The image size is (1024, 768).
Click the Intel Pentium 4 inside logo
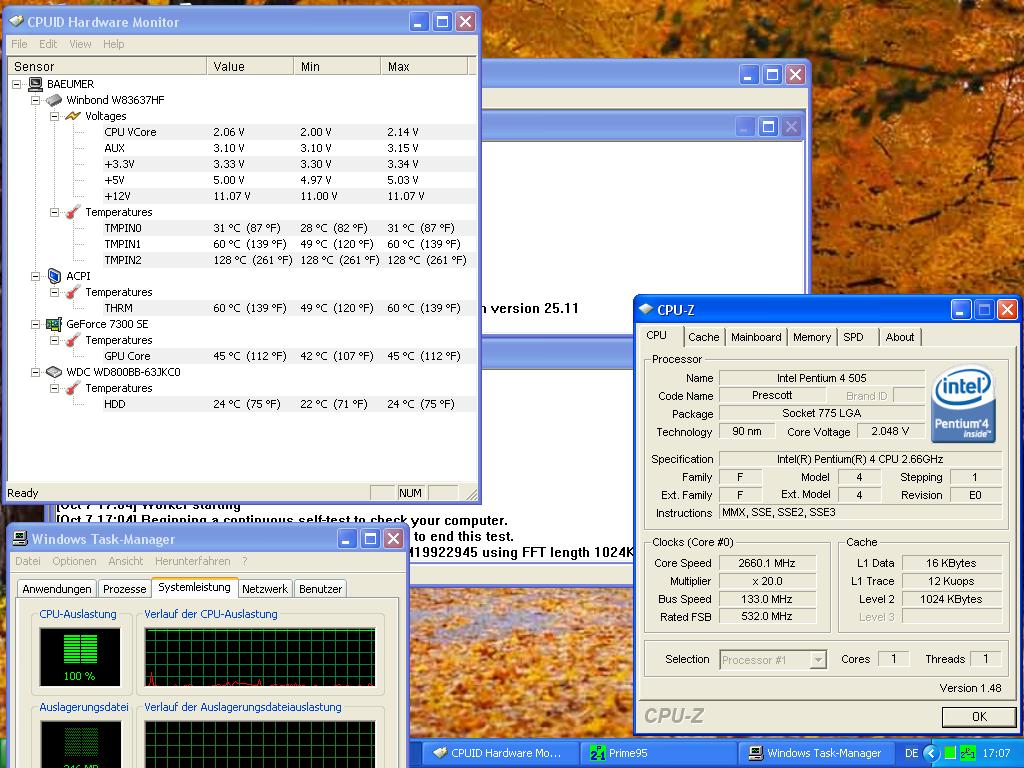963,404
